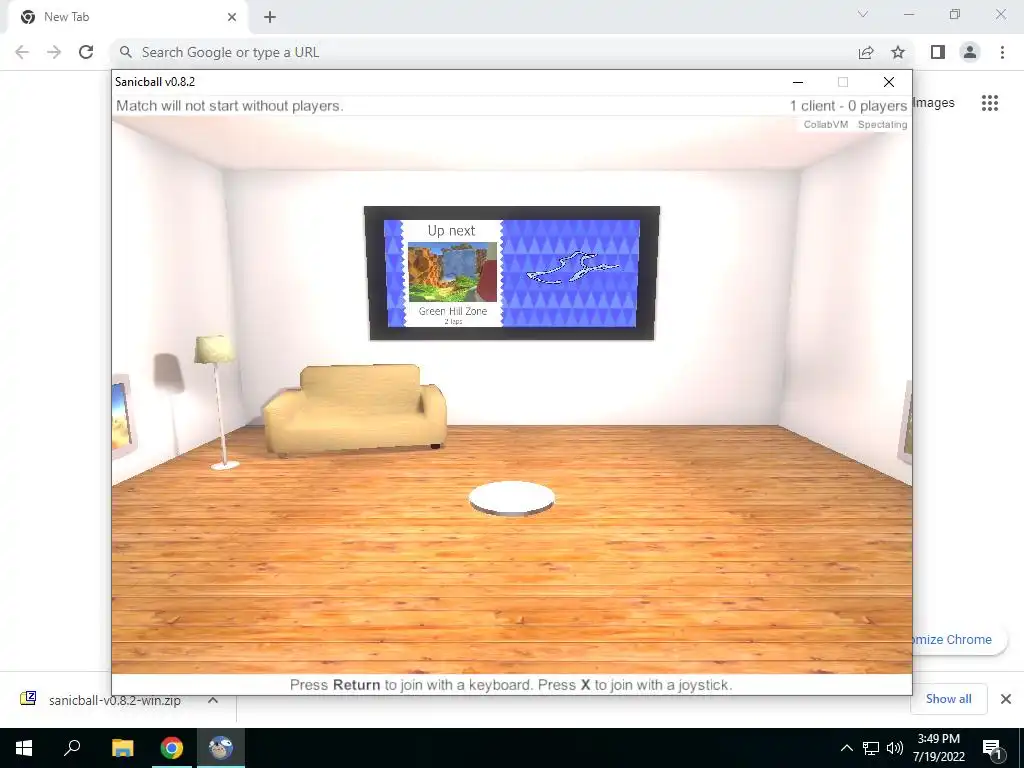
Task: Share this page via the share icon
Action: point(866,52)
